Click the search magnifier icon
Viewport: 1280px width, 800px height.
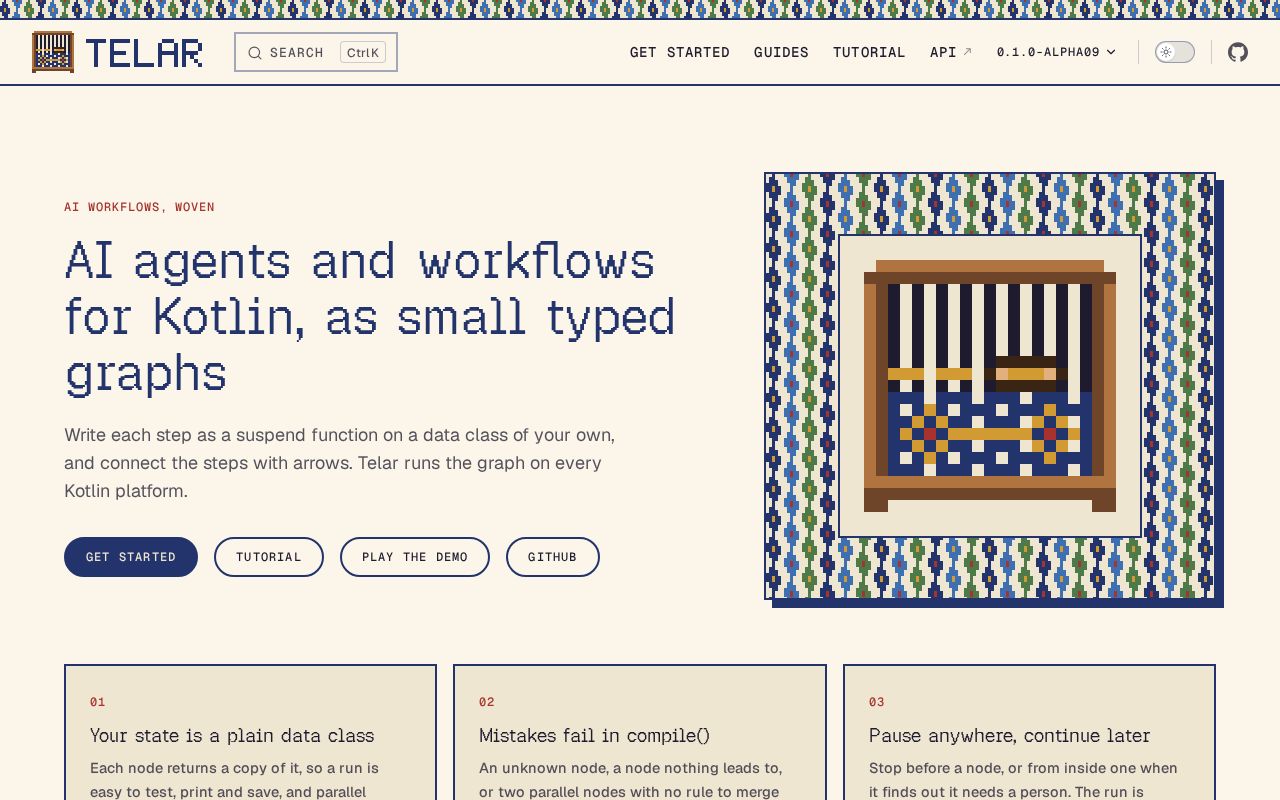(255, 53)
